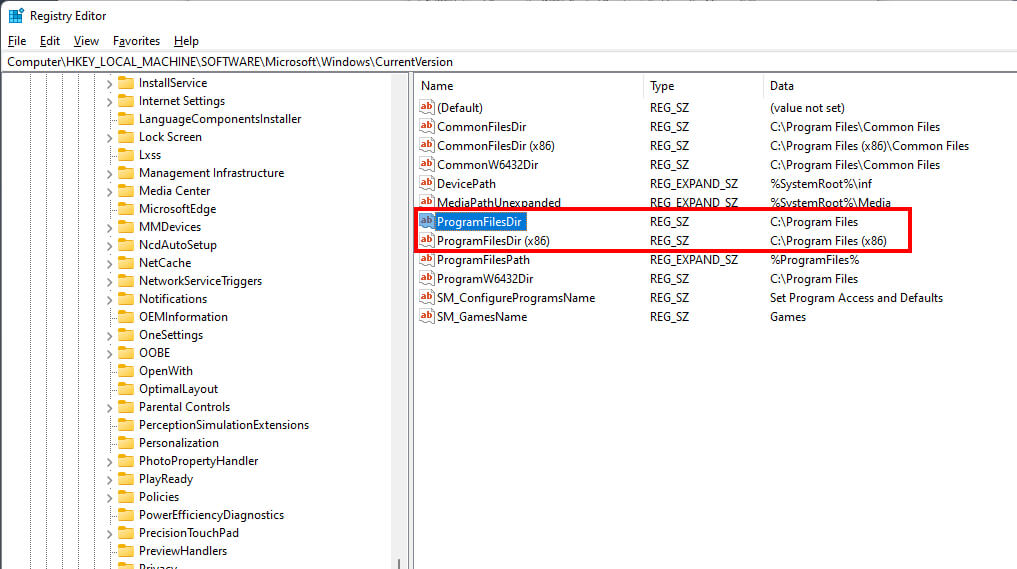Screen dimensions: 1017x569
Task: Expand the Lock Screen key
Action: (109, 138)
